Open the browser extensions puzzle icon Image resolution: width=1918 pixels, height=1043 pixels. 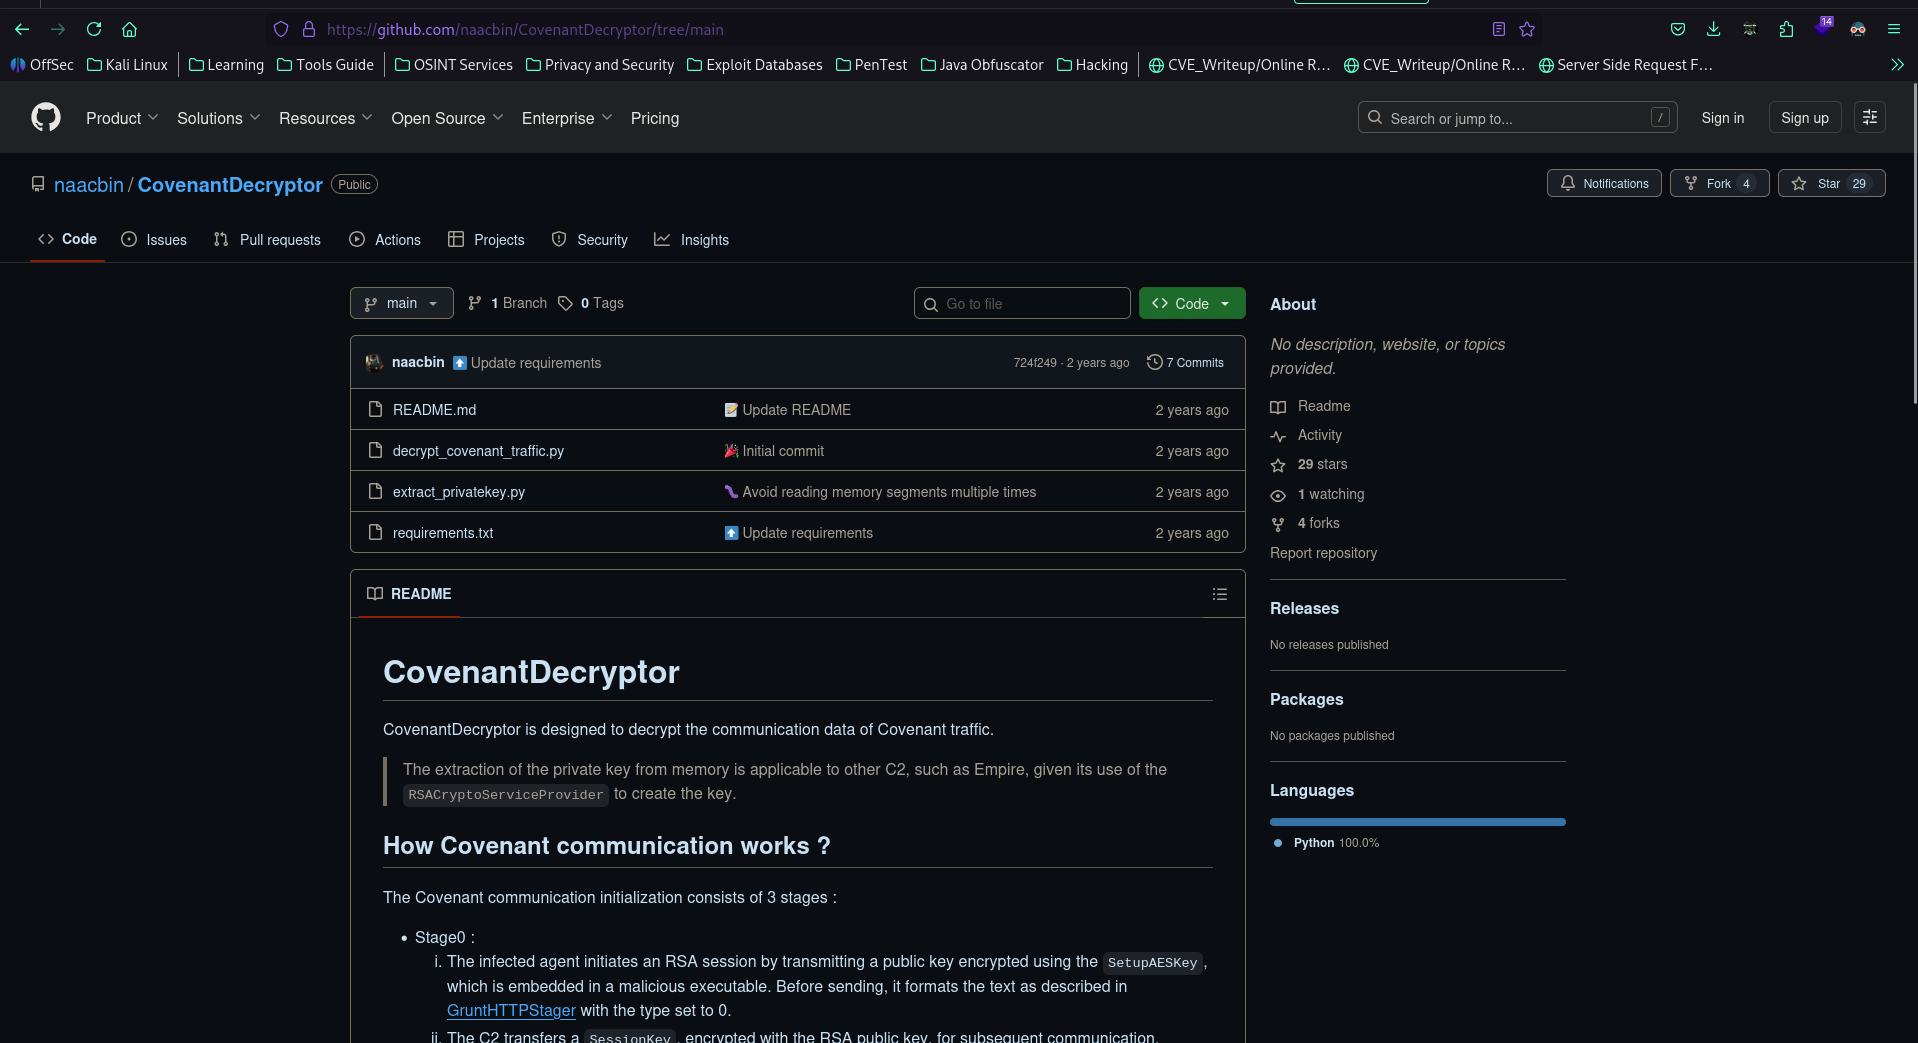1786,29
